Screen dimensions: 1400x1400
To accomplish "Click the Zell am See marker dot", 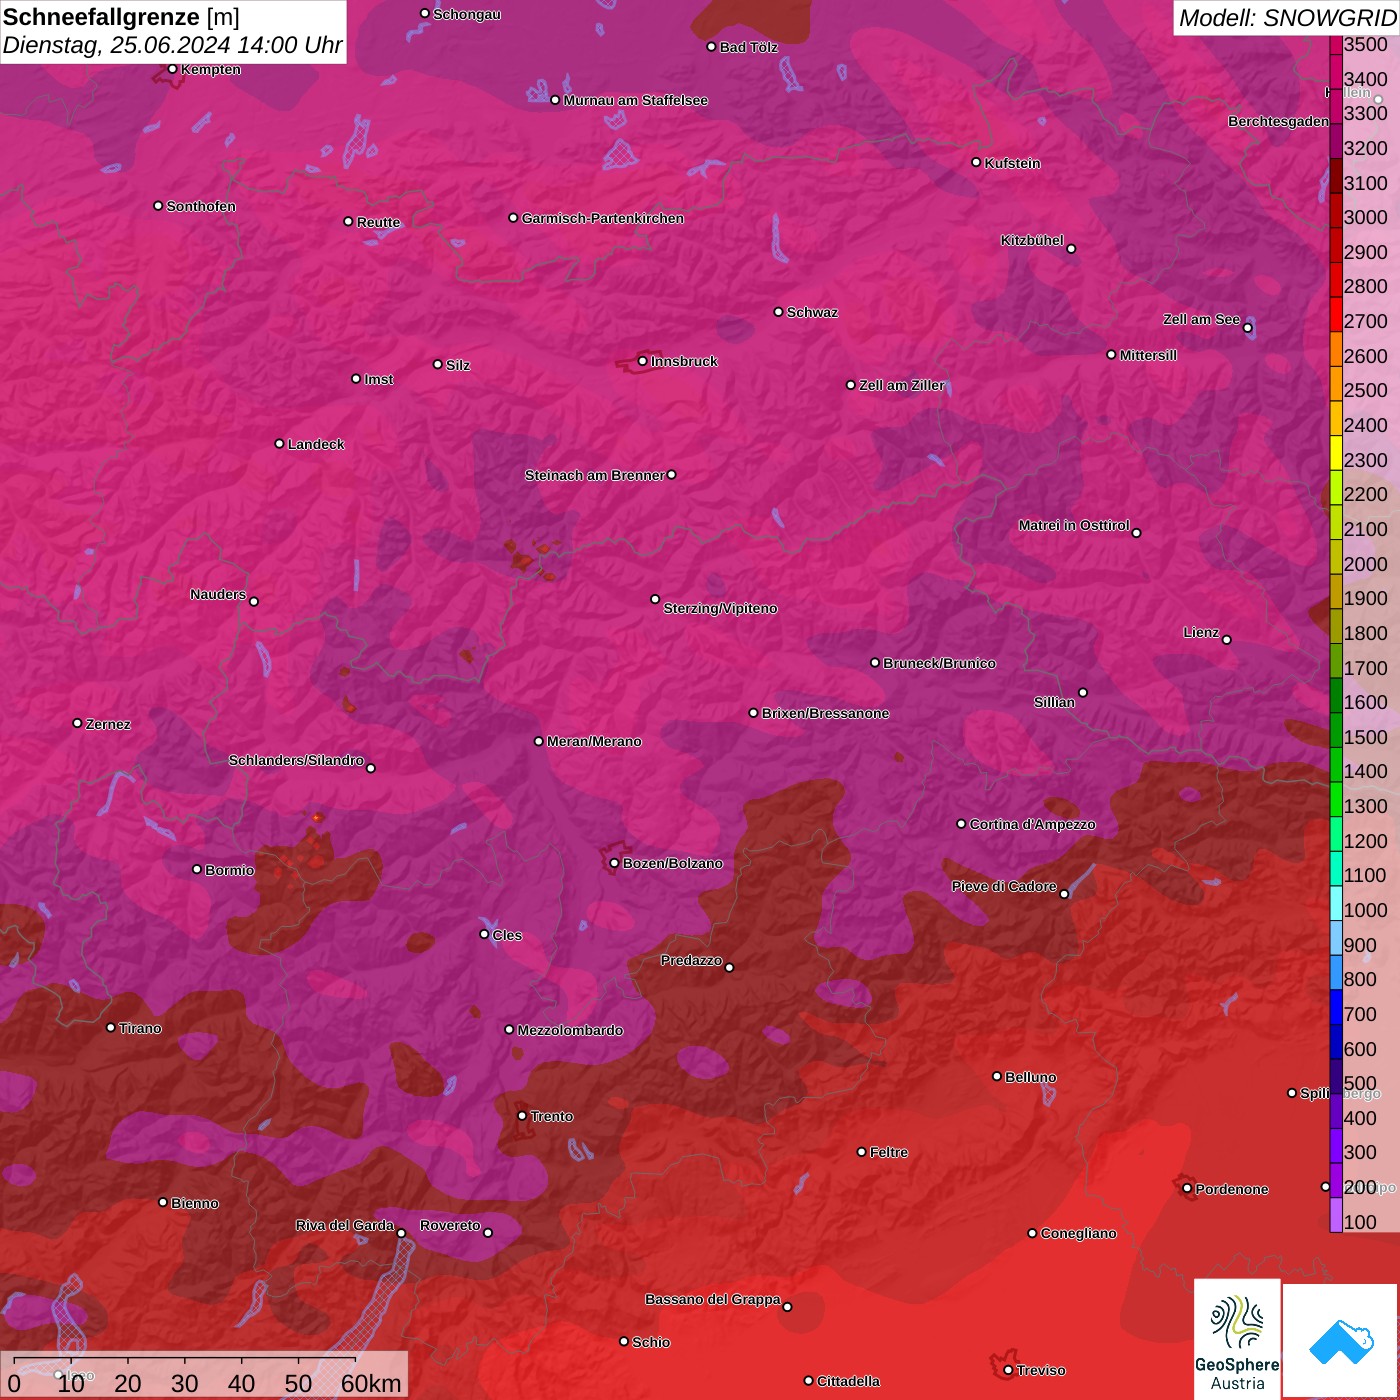I will (1247, 327).
